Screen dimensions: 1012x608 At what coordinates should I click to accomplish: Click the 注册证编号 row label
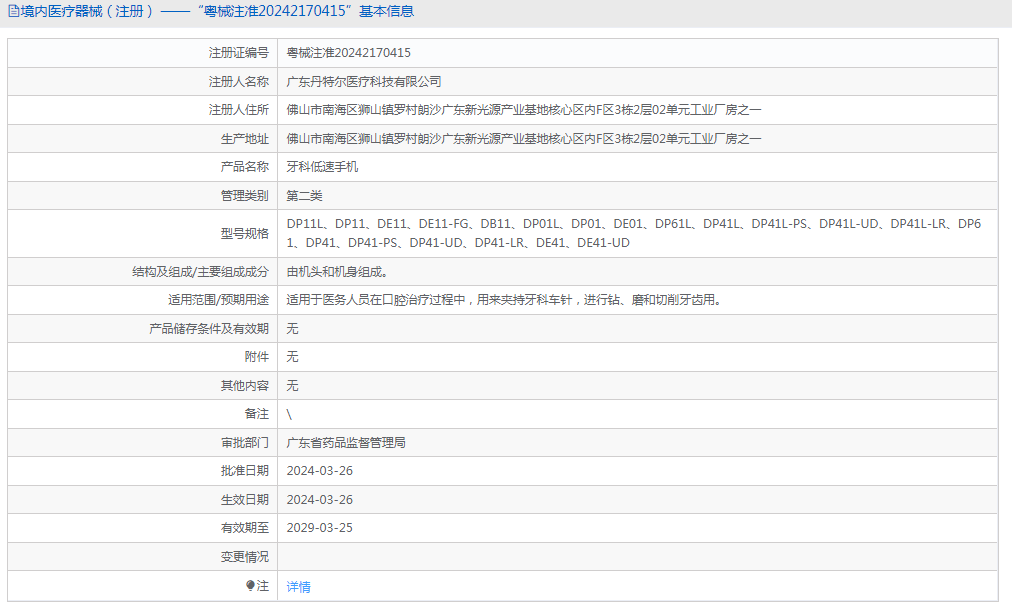click(239, 53)
